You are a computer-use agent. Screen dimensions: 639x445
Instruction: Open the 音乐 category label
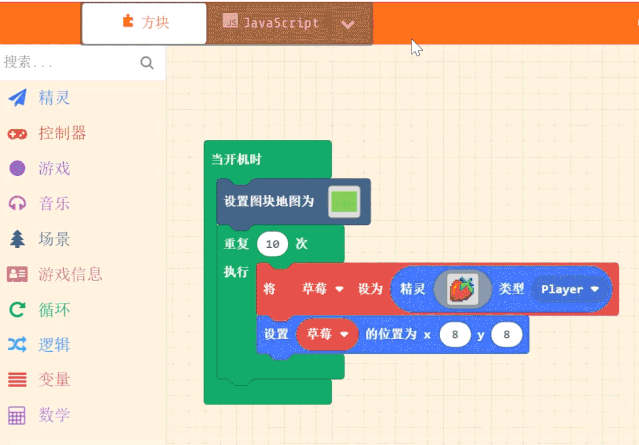[54, 203]
